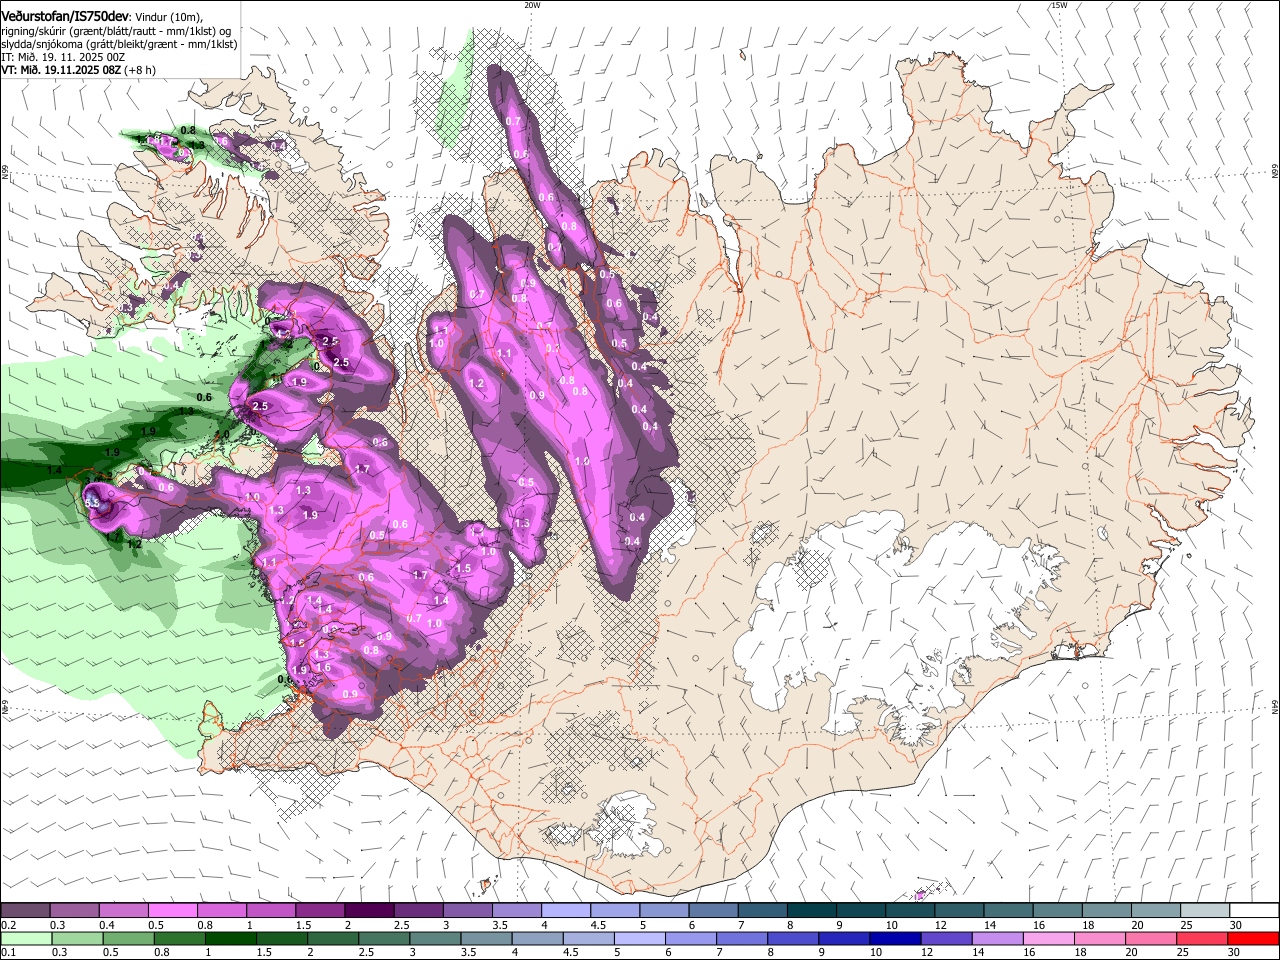The height and width of the screenshot is (960, 1280).
Task: Click the snow legend swatch between 16 and 18
Action: 1059,910
